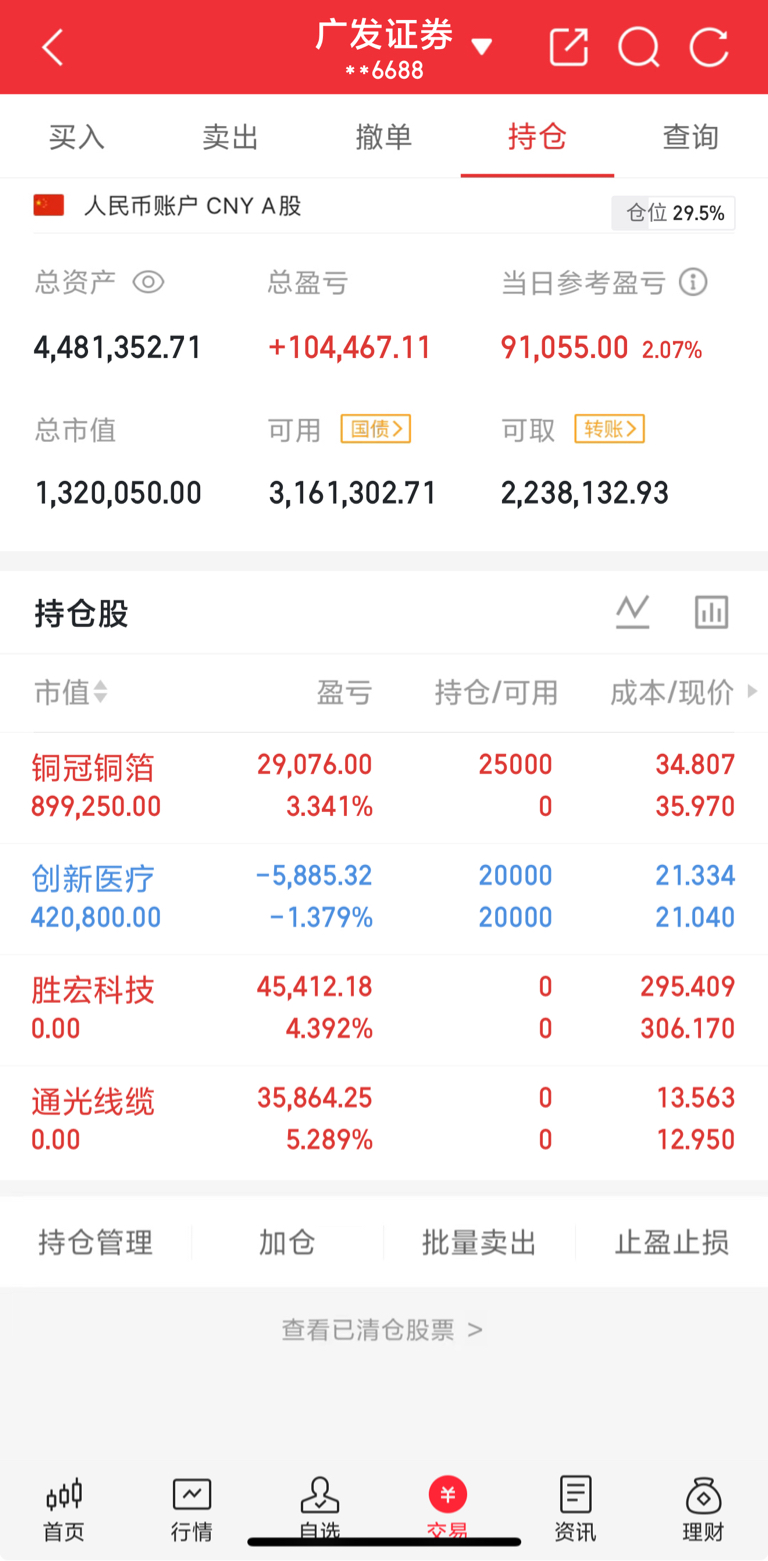Go back with the left arrow icon
Screen dimensions: 768x1561
click(x=52, y=47)
